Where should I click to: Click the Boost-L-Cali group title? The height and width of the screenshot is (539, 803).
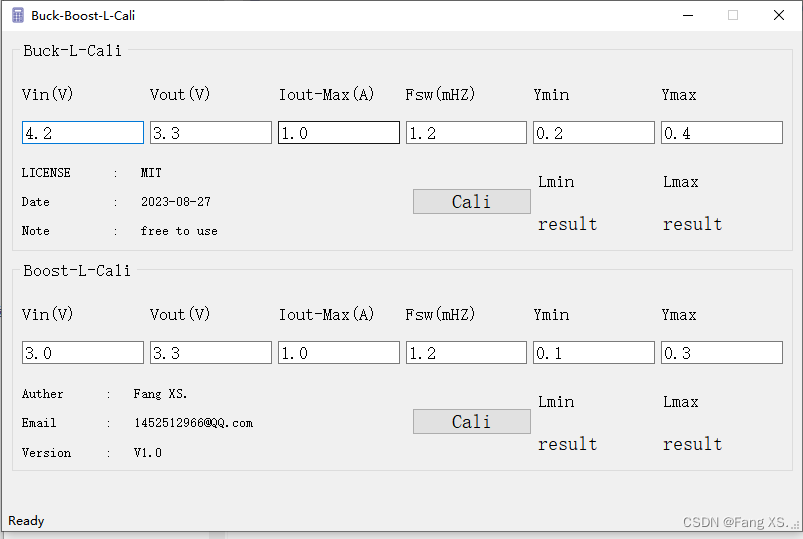tap(77, 271)
